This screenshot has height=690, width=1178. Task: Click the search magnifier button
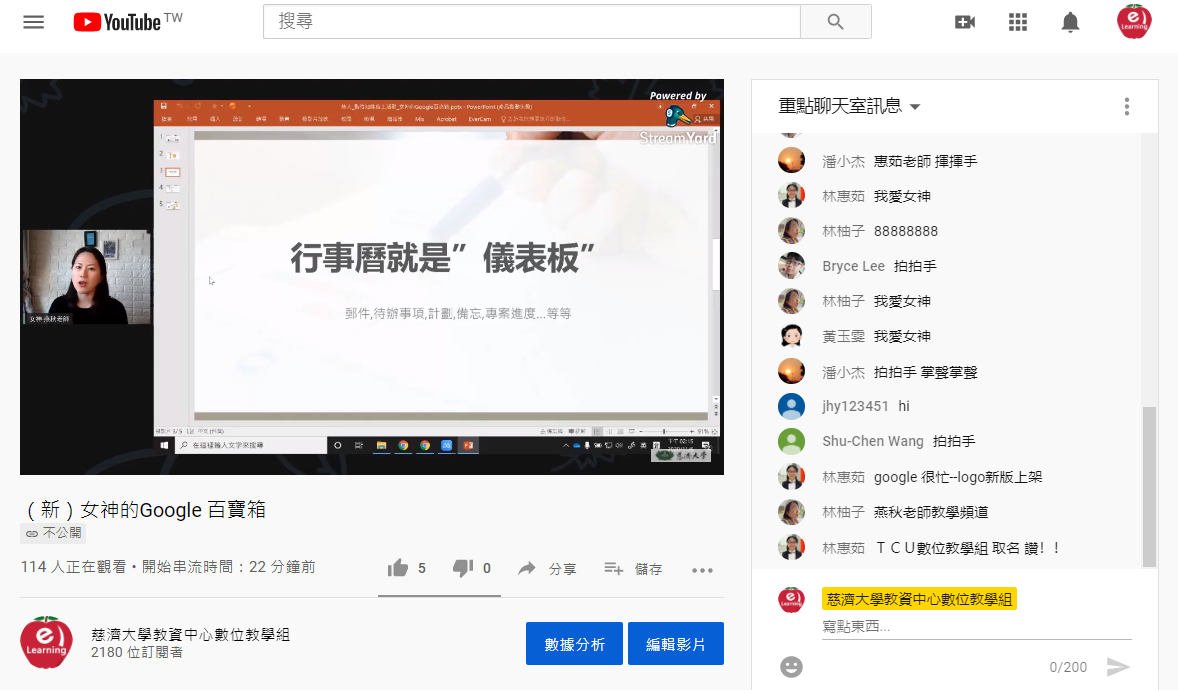(836, 22)
